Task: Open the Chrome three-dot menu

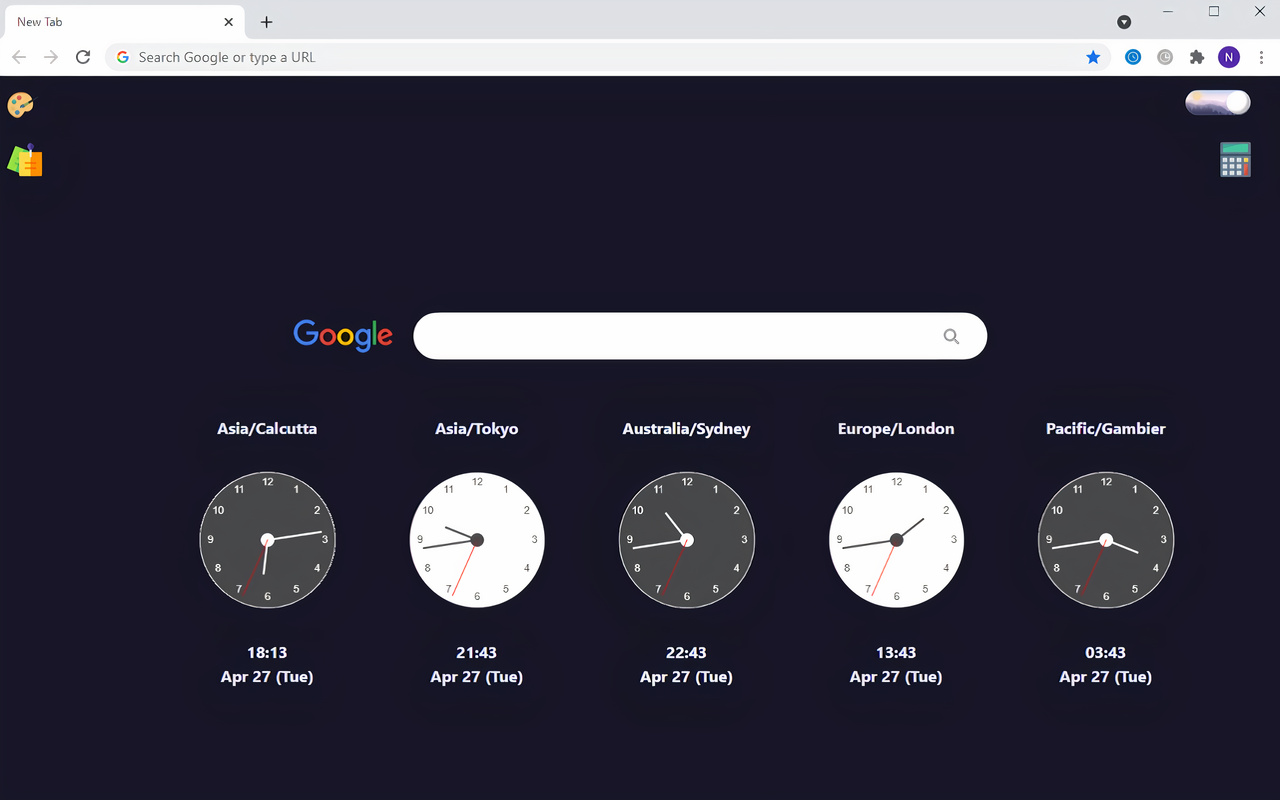Action: pos(1261,57)
